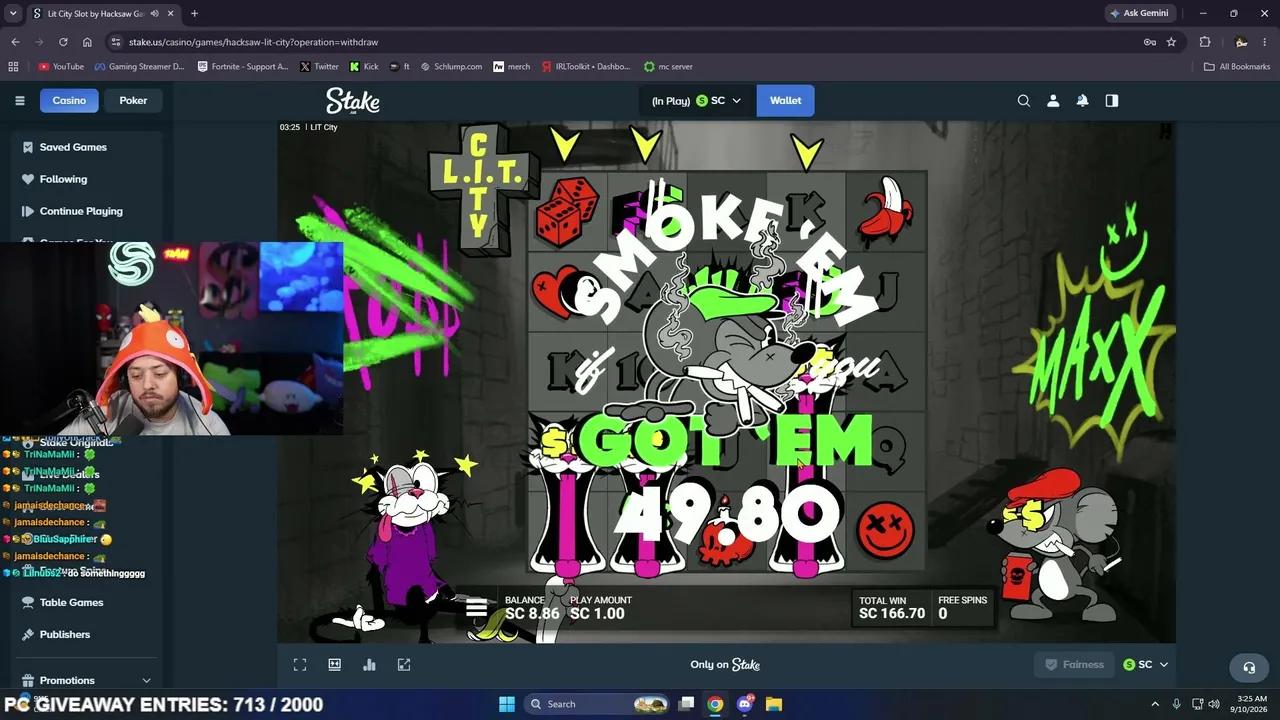Open the password key icon in the address bar
Image resolution: width=1280 pixels, height=720 pixels.
1150,42
